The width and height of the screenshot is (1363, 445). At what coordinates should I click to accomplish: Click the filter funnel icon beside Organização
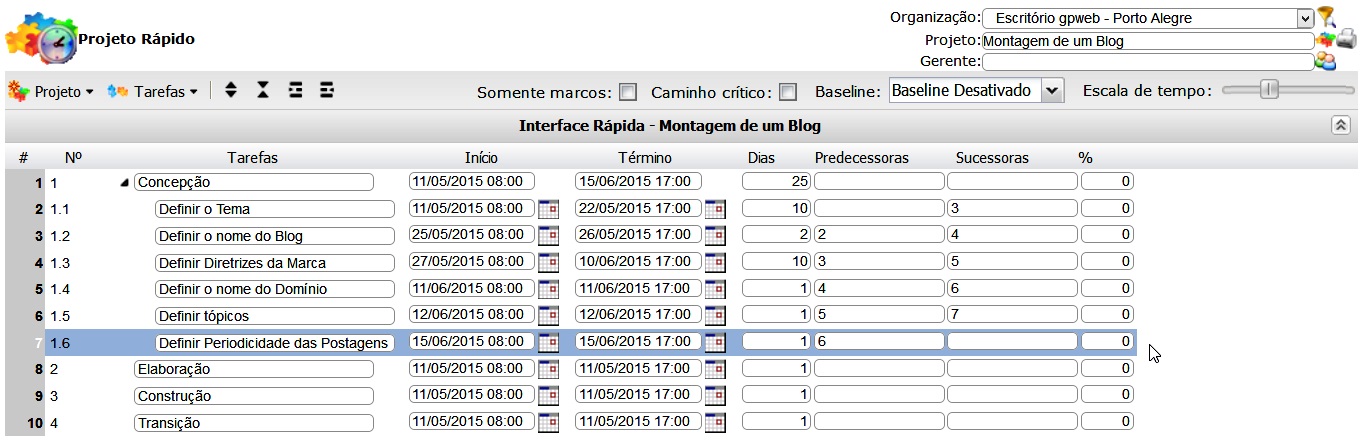[x=1326, y=16]
